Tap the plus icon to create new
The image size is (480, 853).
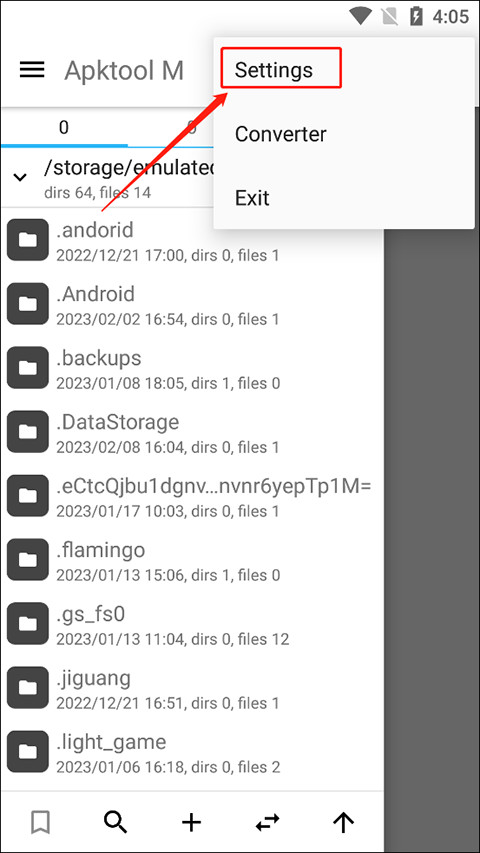tap(192, 822)
